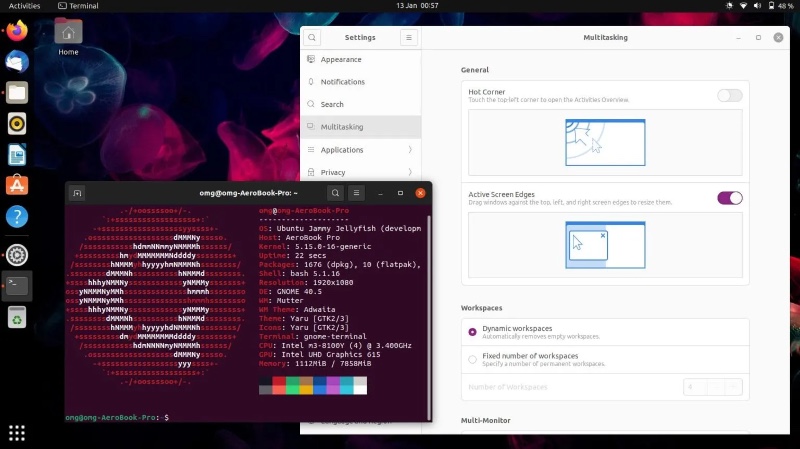Open the Terminal hamburger menu

(356, 193)
